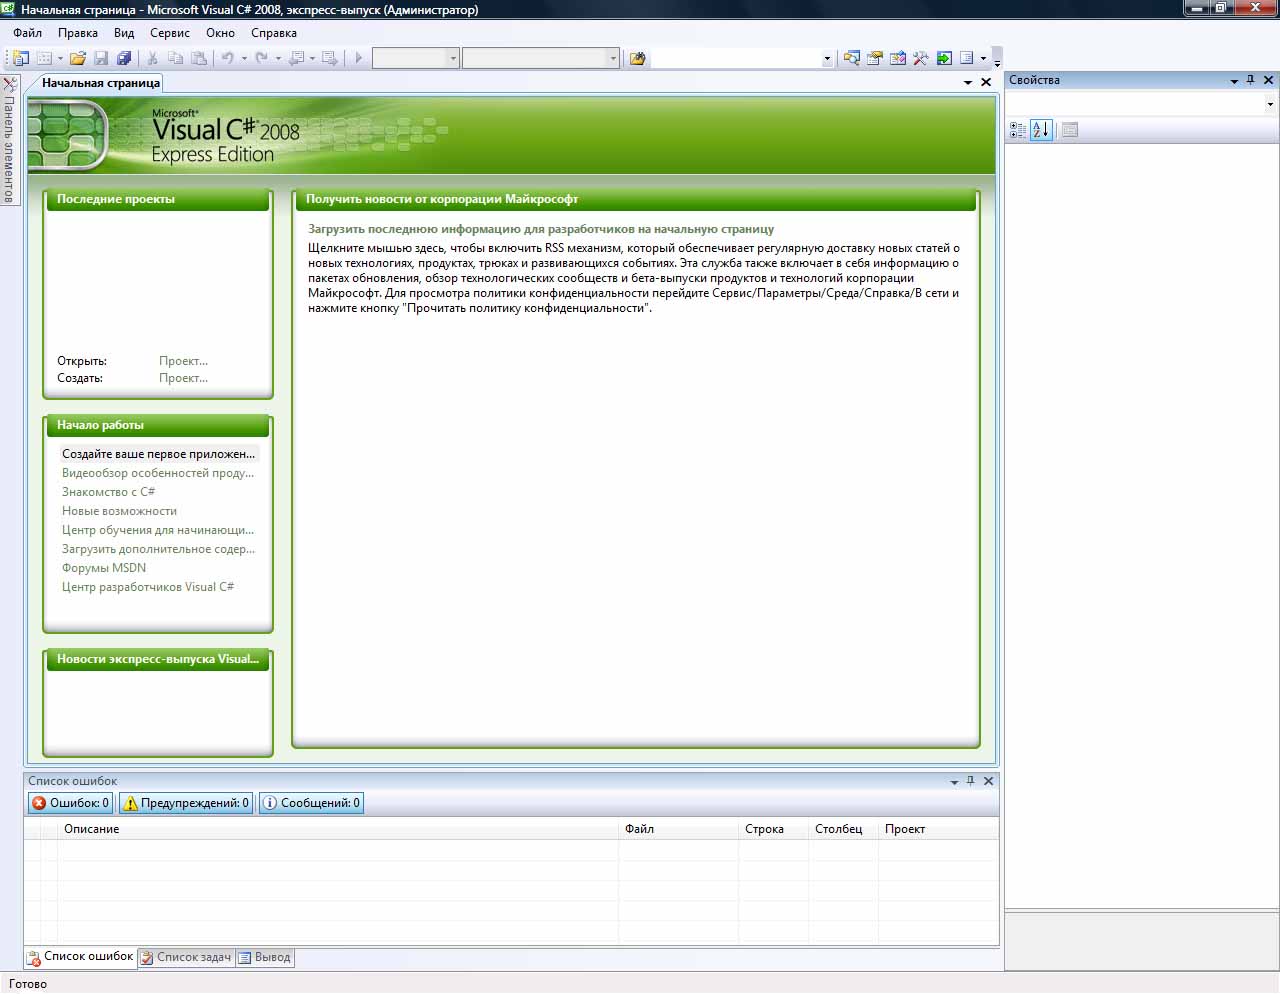Open the solution platform combo box

click(x=541, y=58)
